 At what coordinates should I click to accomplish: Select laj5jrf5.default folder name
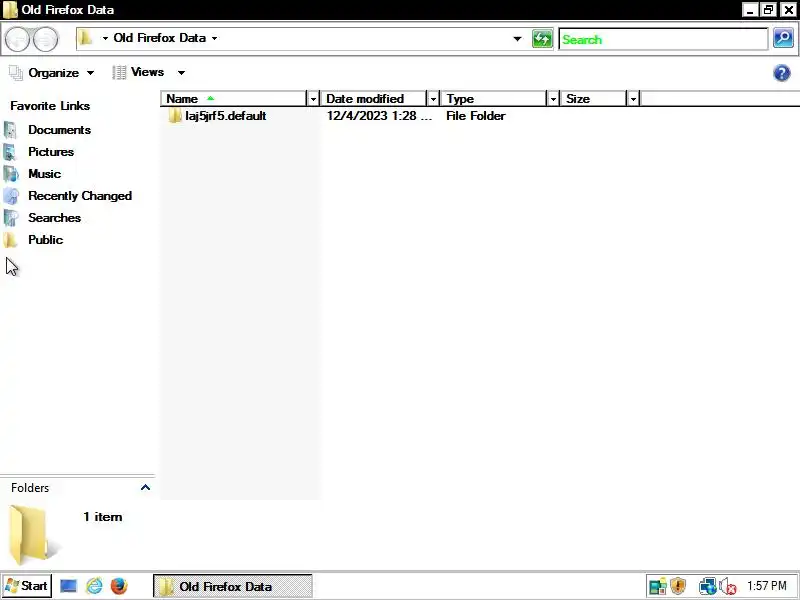226,116
